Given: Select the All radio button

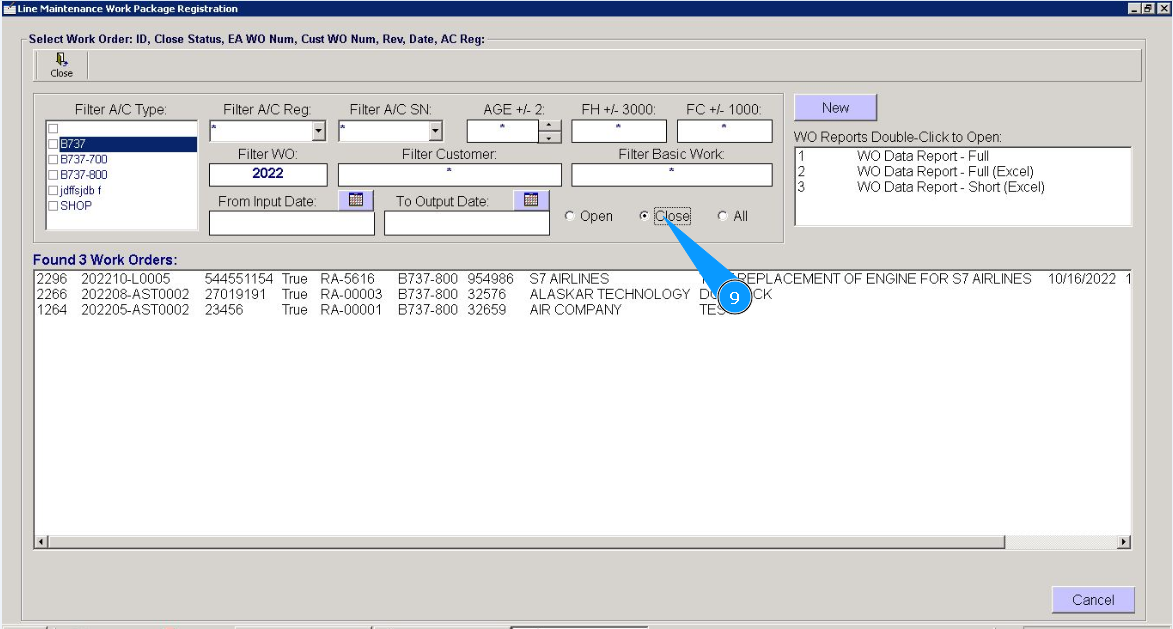Looking at the screenshot, I should tap(722, 215).
